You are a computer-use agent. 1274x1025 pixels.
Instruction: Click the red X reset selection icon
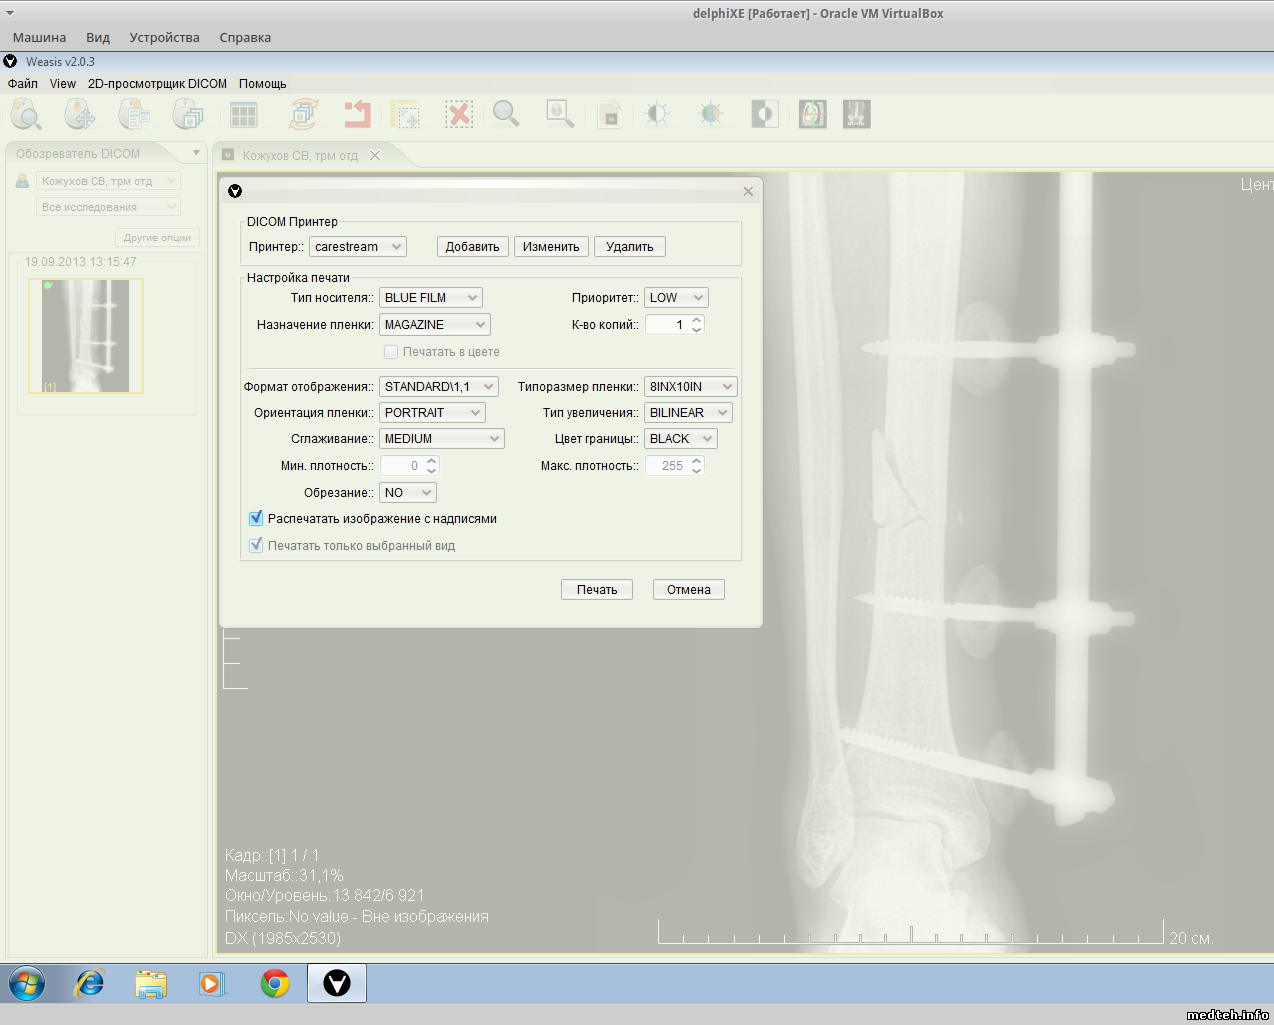[459, 115]
